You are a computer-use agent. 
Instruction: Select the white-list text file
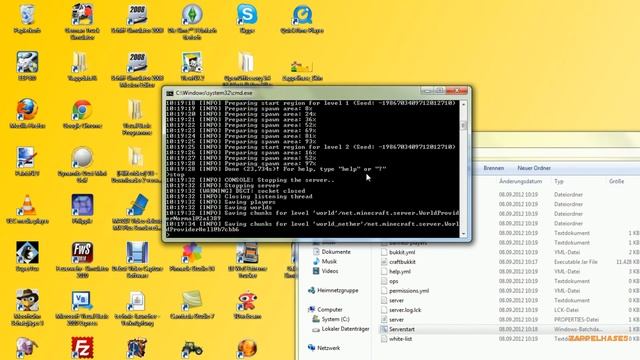click(x=400, y=339)
